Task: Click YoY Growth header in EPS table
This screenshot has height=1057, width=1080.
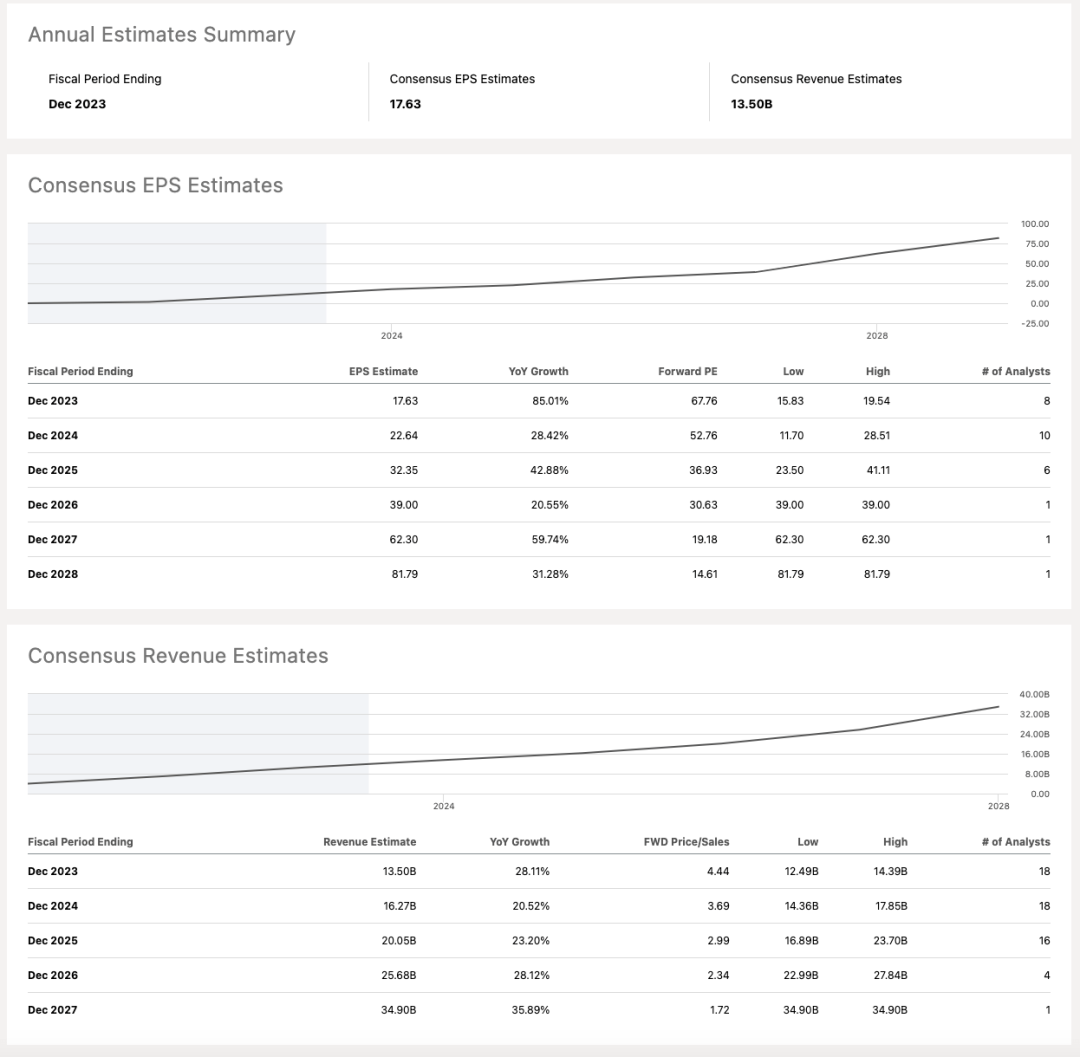Action: click(538, 371)
